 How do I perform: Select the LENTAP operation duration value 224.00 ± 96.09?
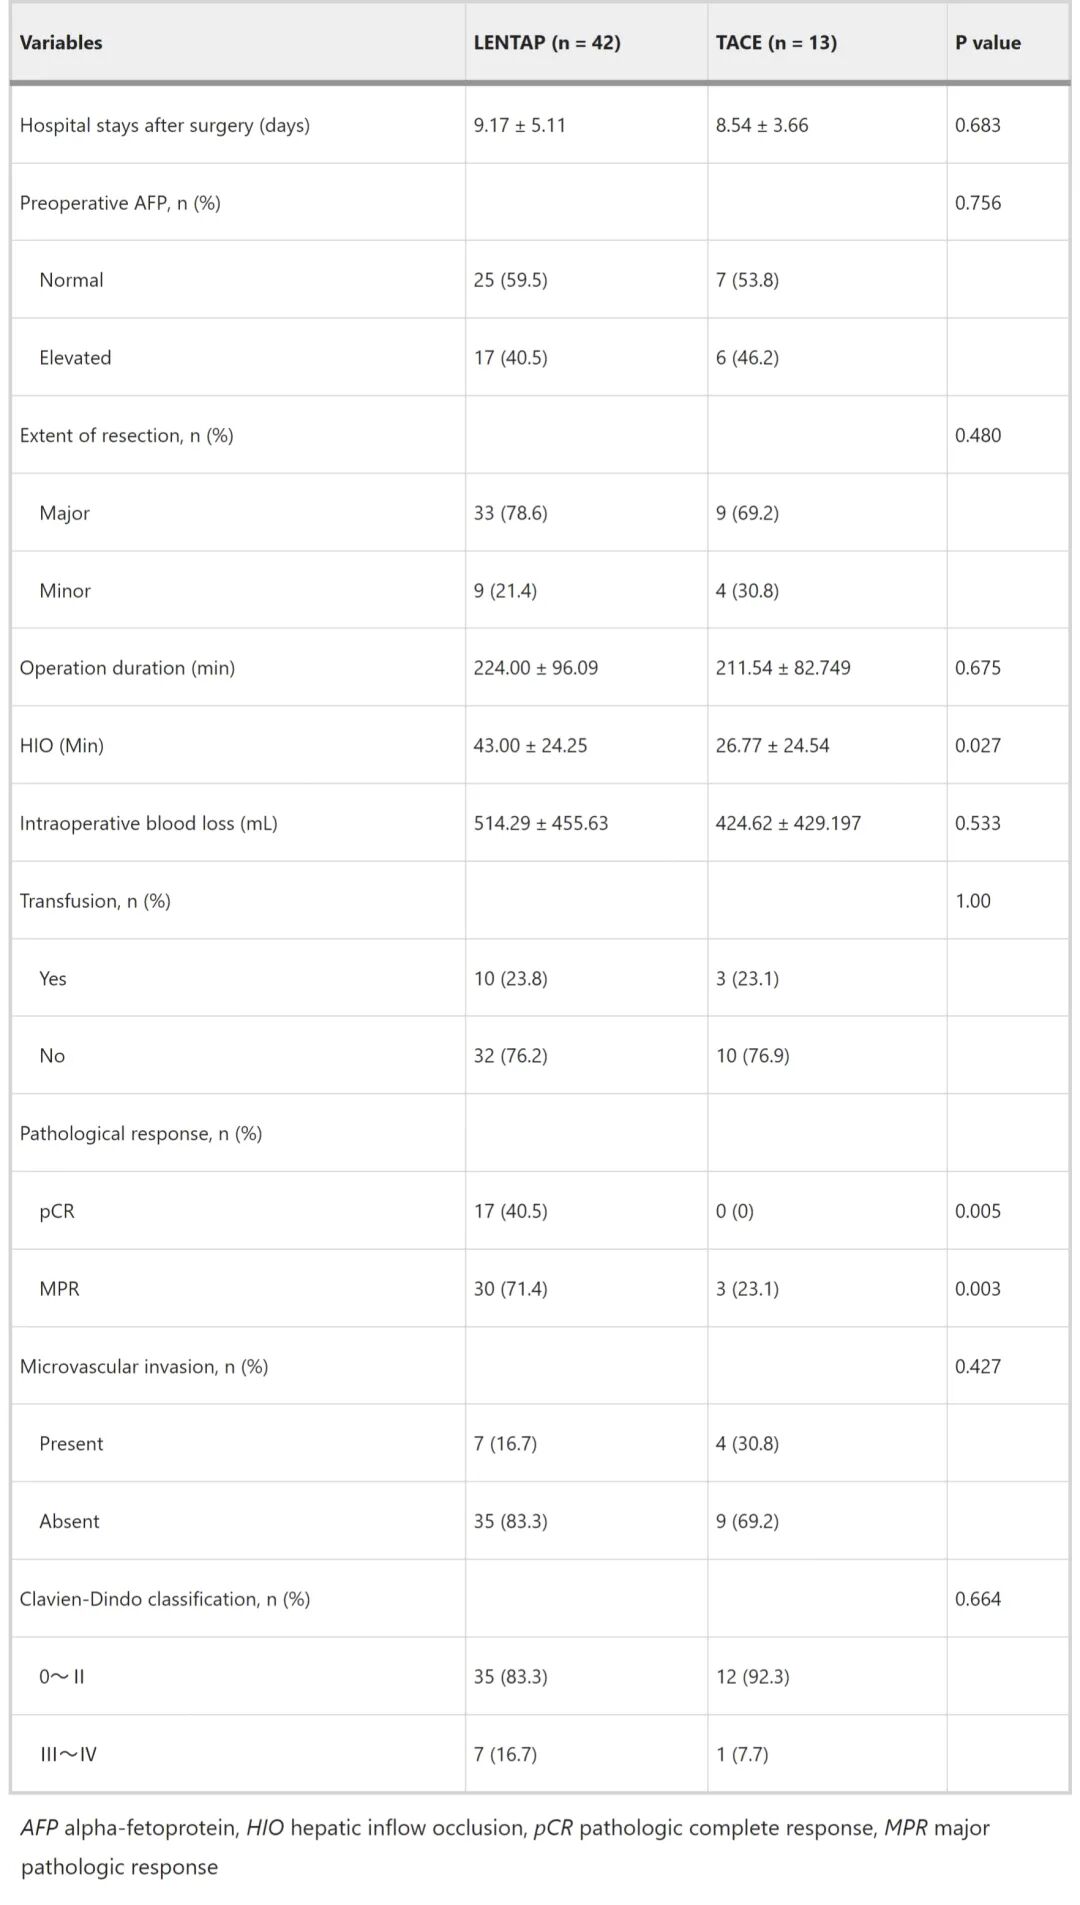tap(535, 668)
